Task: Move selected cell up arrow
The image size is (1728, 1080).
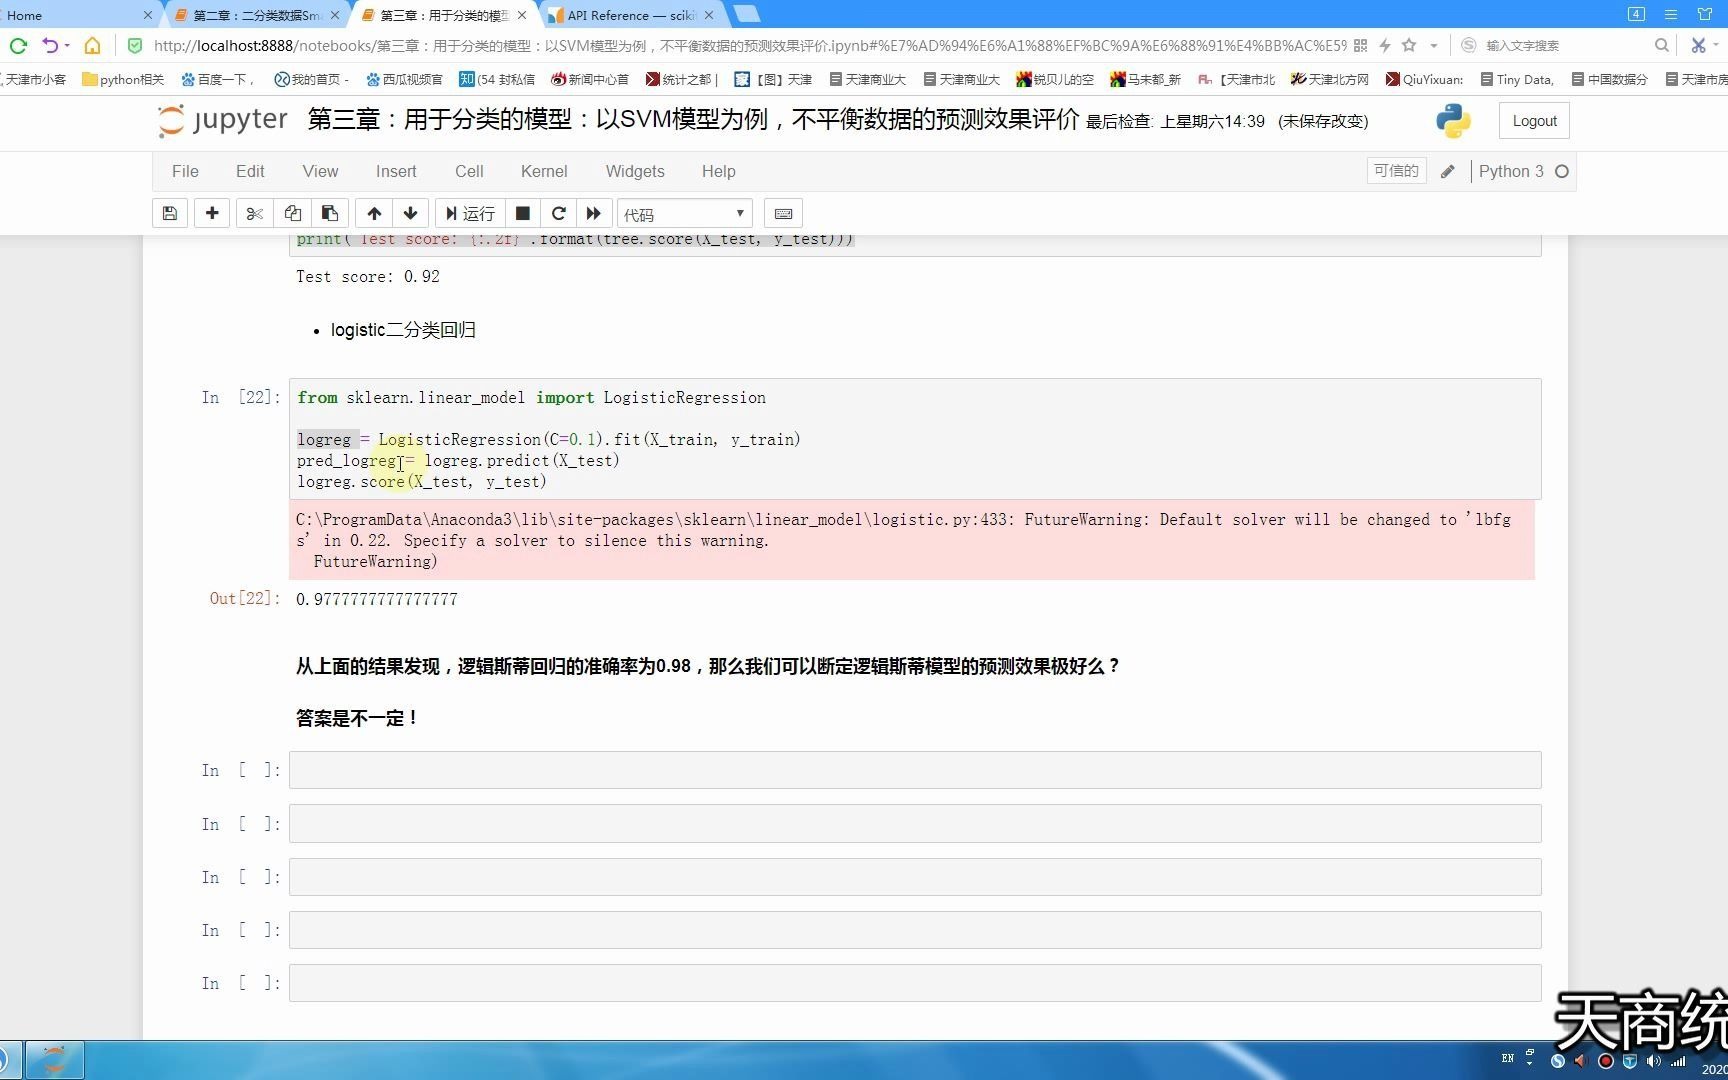Action: [x=374, y=213]
